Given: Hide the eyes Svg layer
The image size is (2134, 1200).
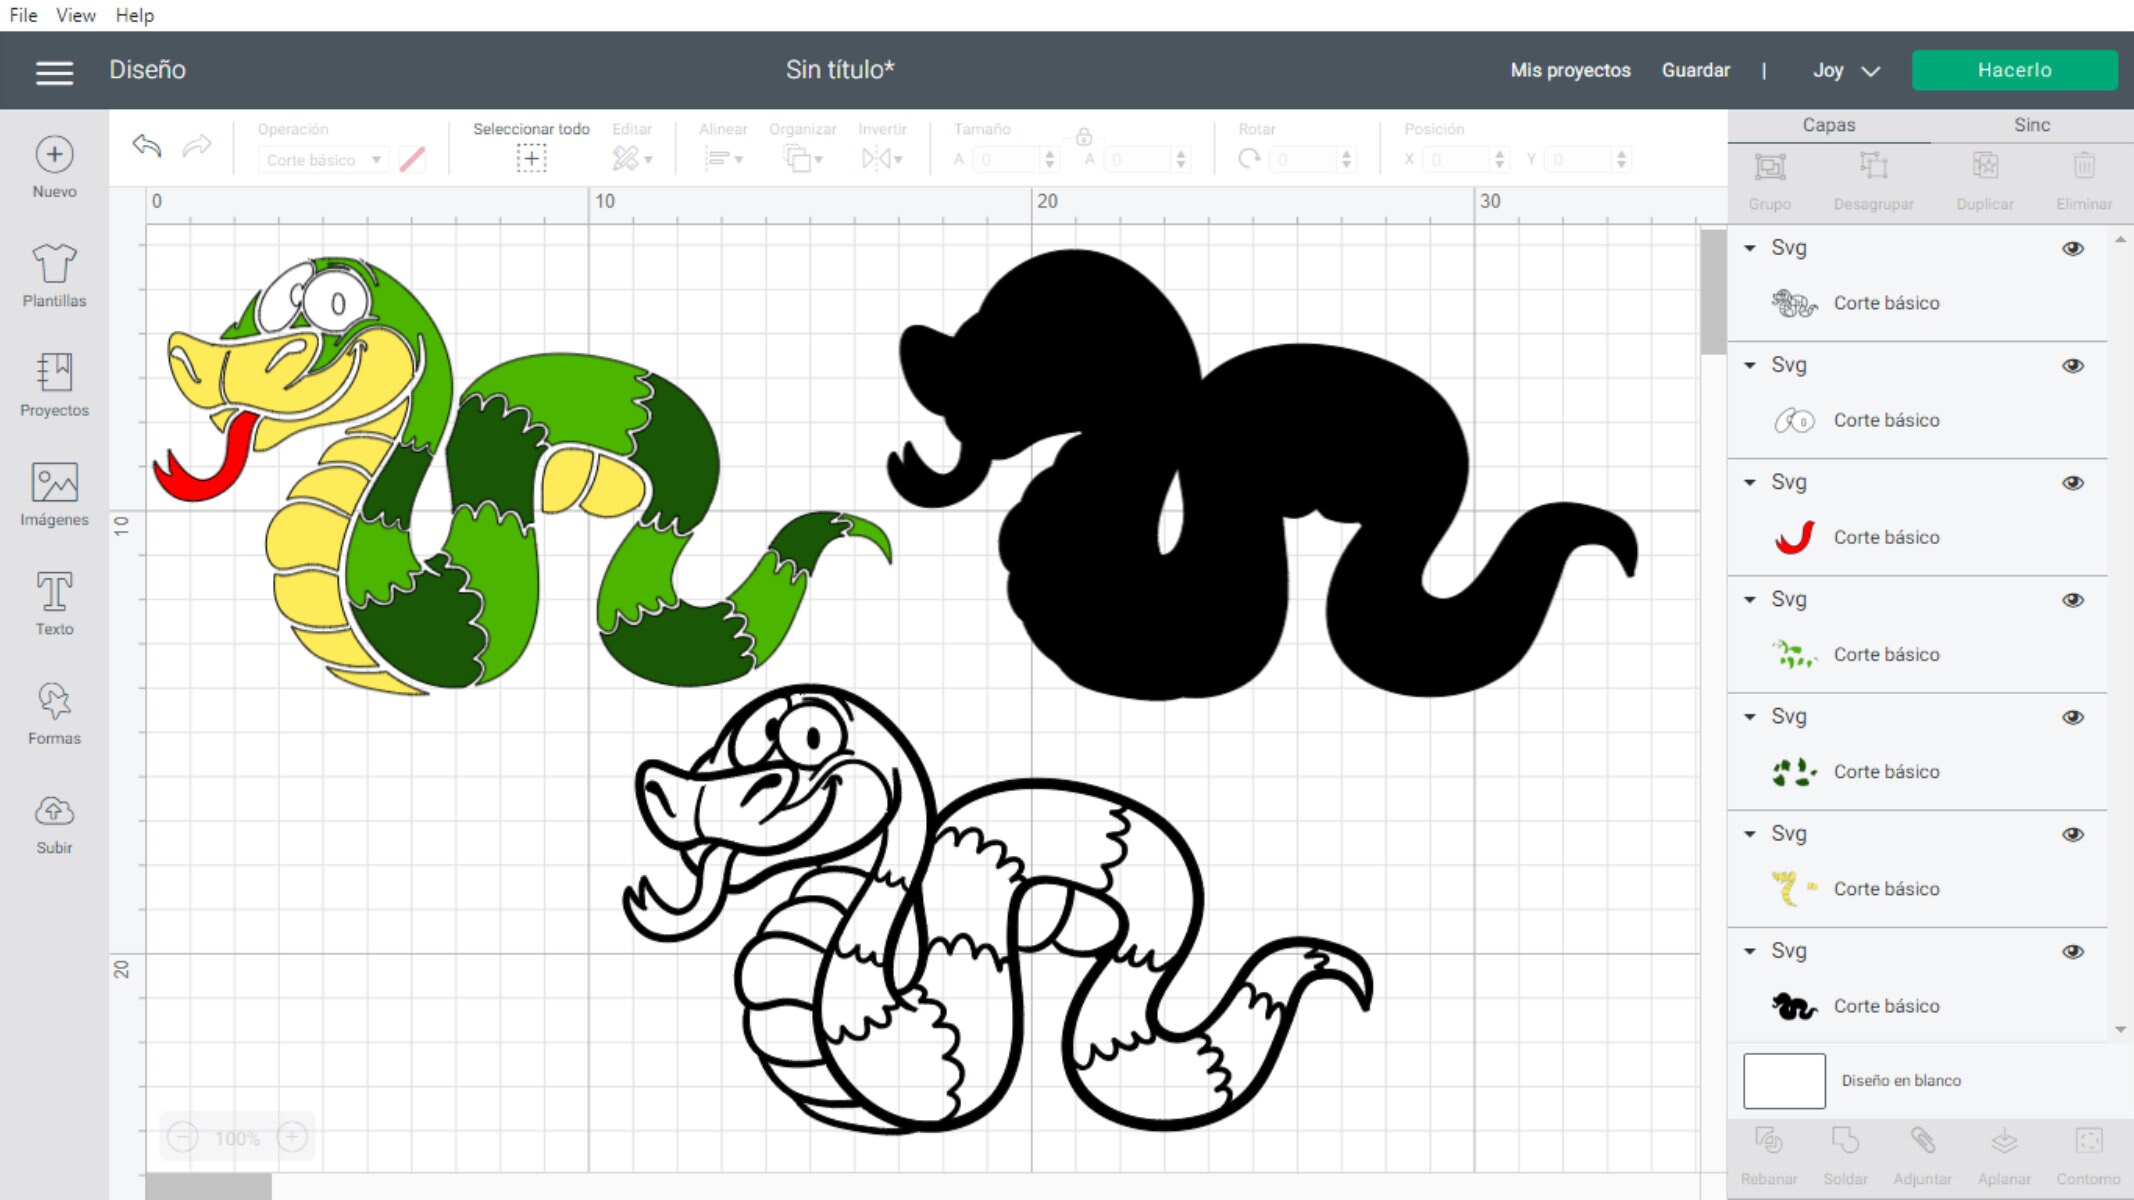Looking at the screenshot, I should (2072, 365).
